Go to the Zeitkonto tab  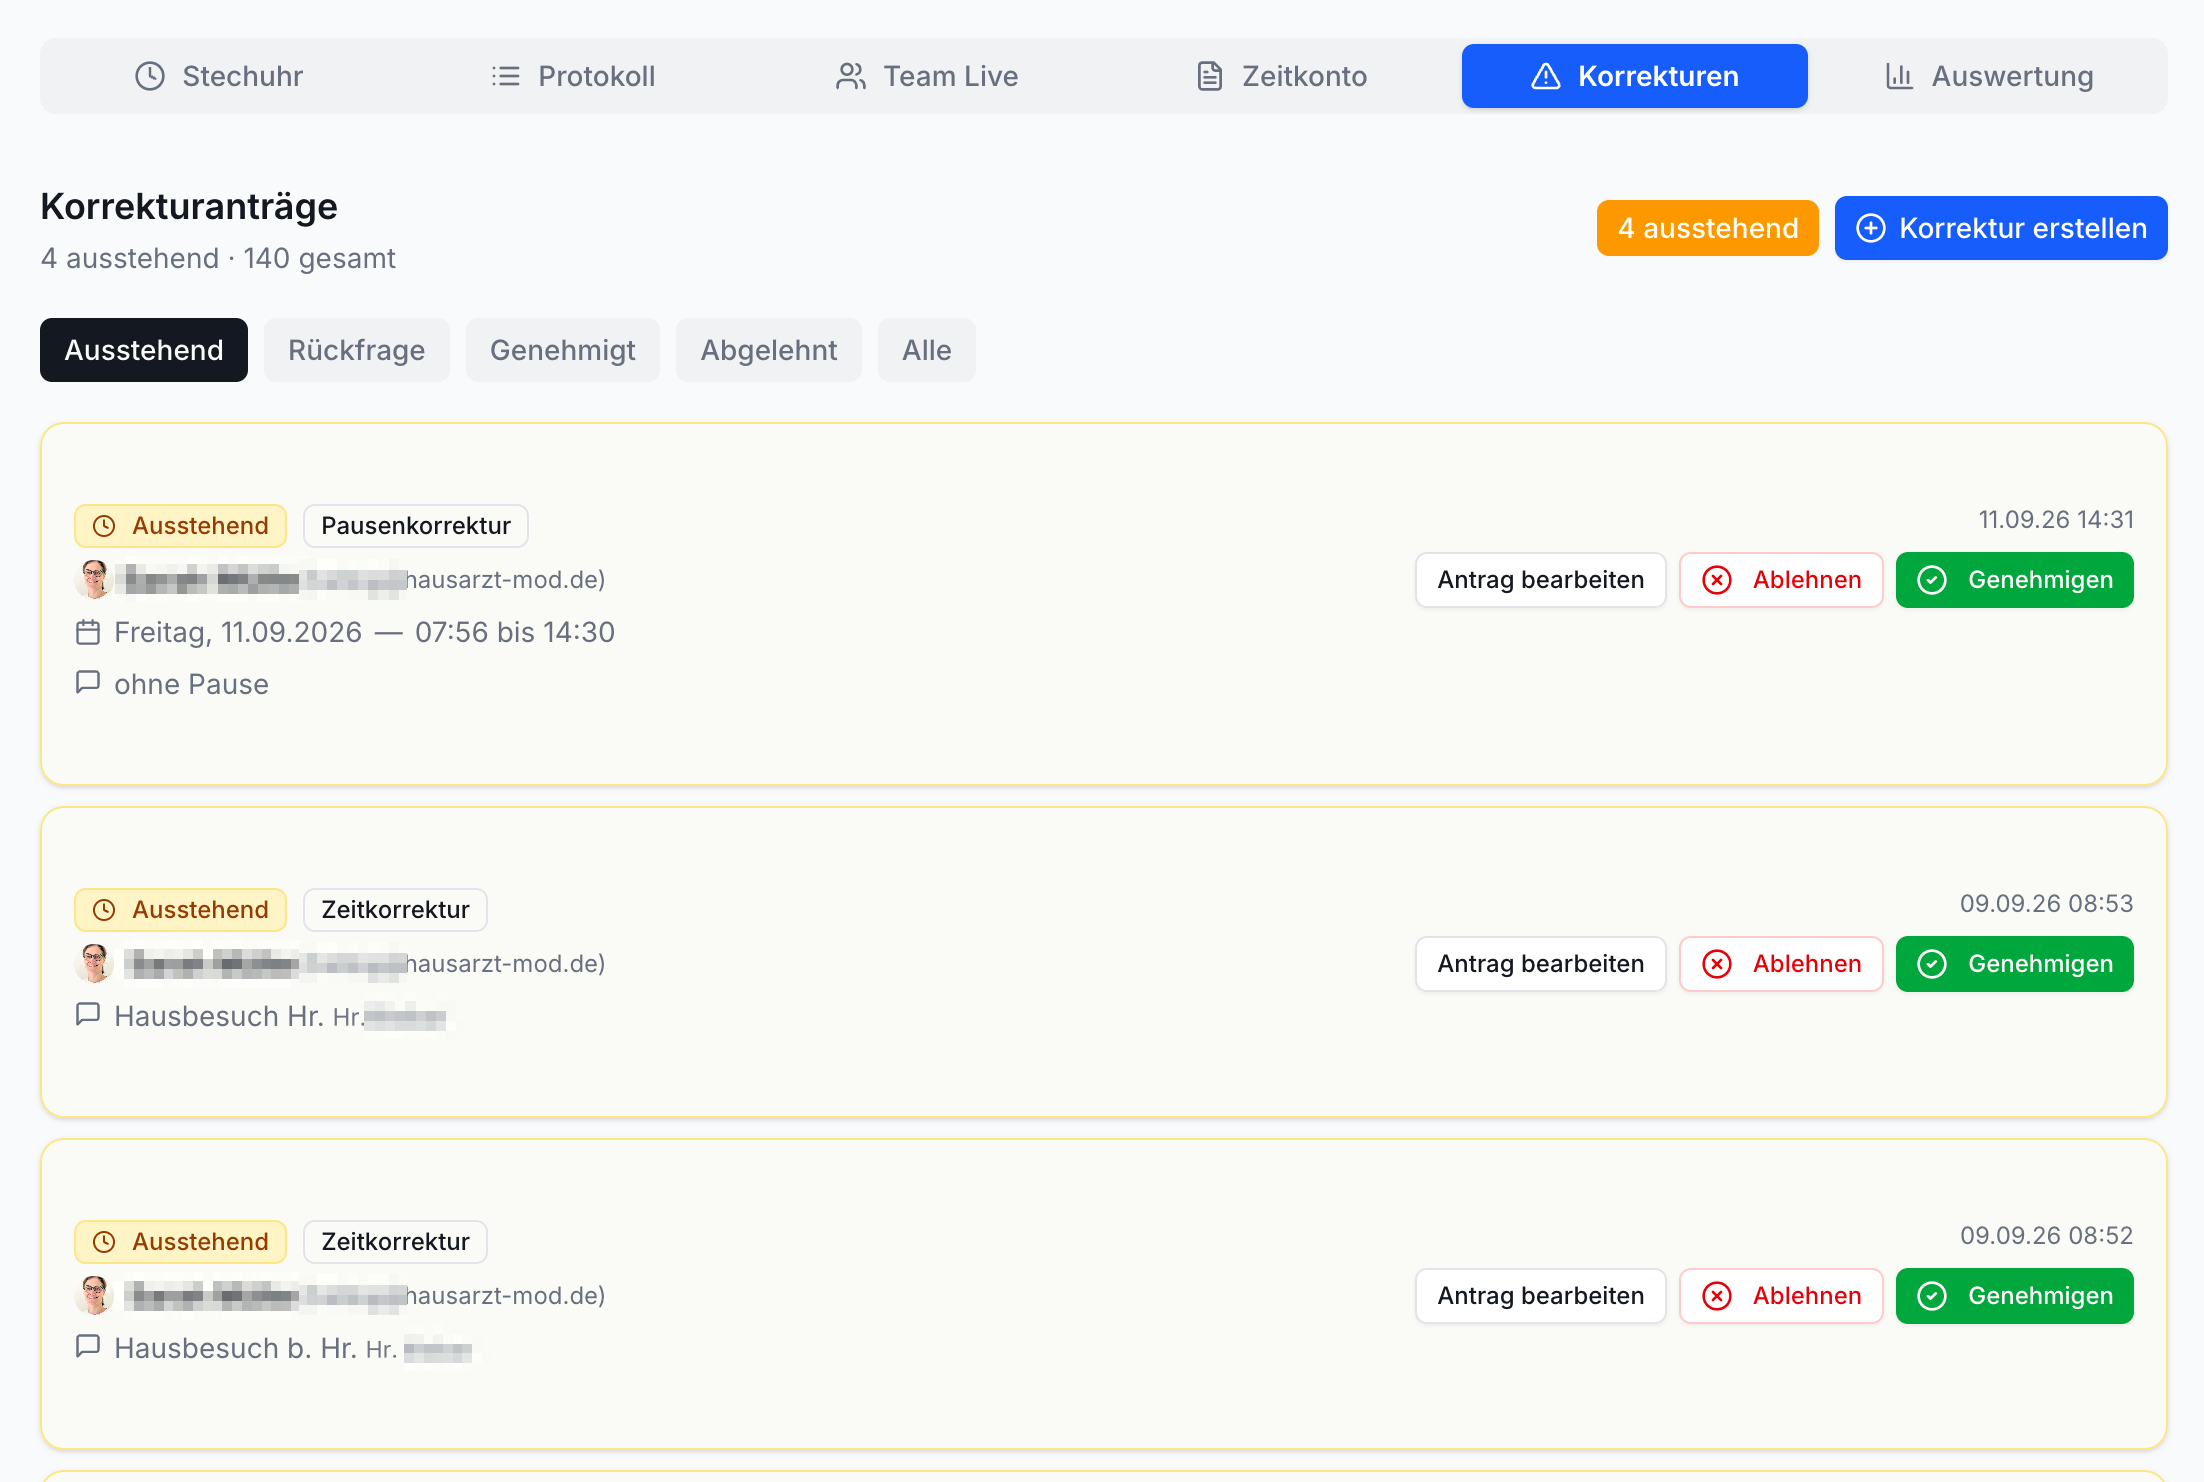tap(1281, 76)
